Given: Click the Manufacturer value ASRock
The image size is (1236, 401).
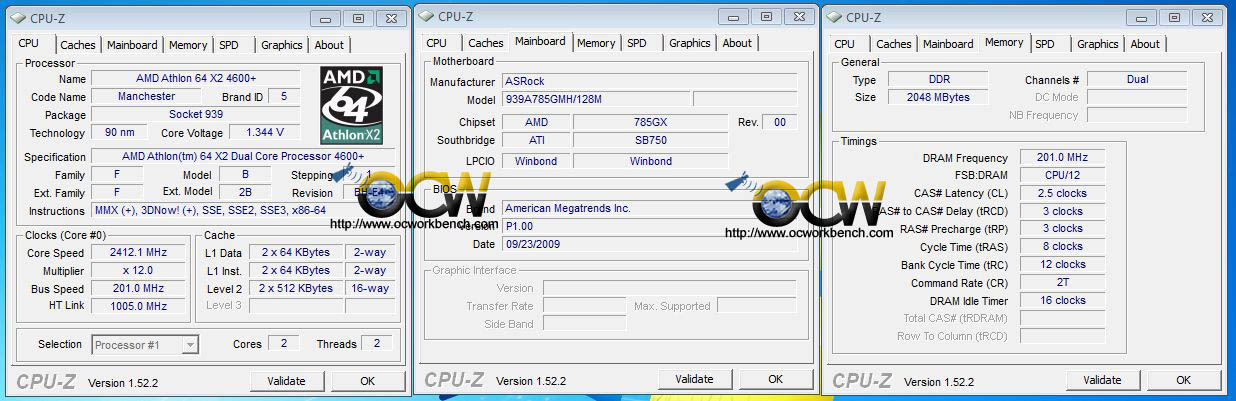Looking at the screenshot, I should 650,82.
